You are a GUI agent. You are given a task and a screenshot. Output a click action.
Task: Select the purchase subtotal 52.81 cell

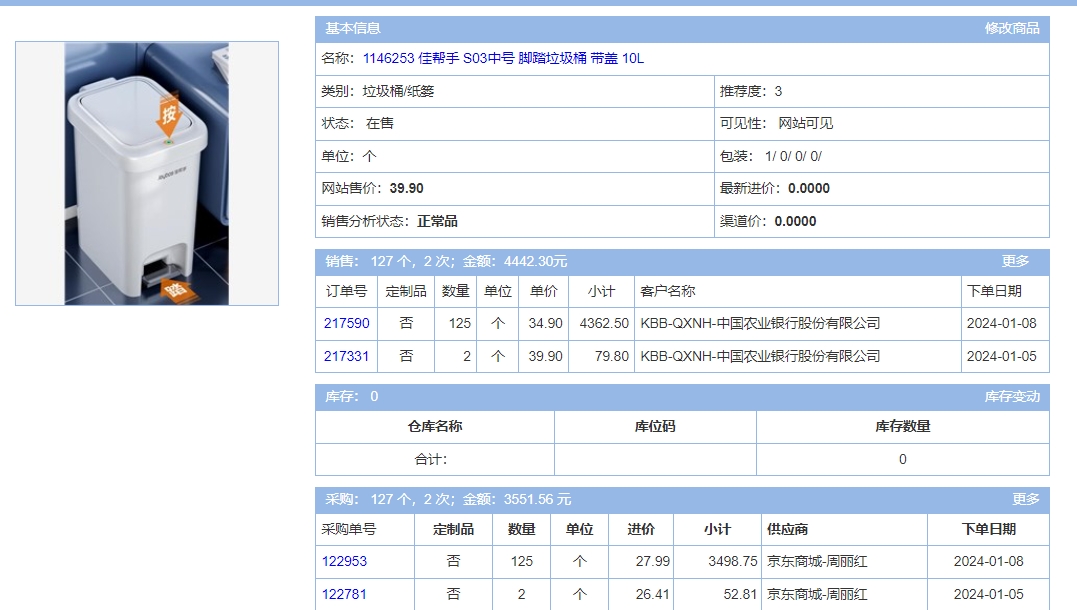pos(717,594)
